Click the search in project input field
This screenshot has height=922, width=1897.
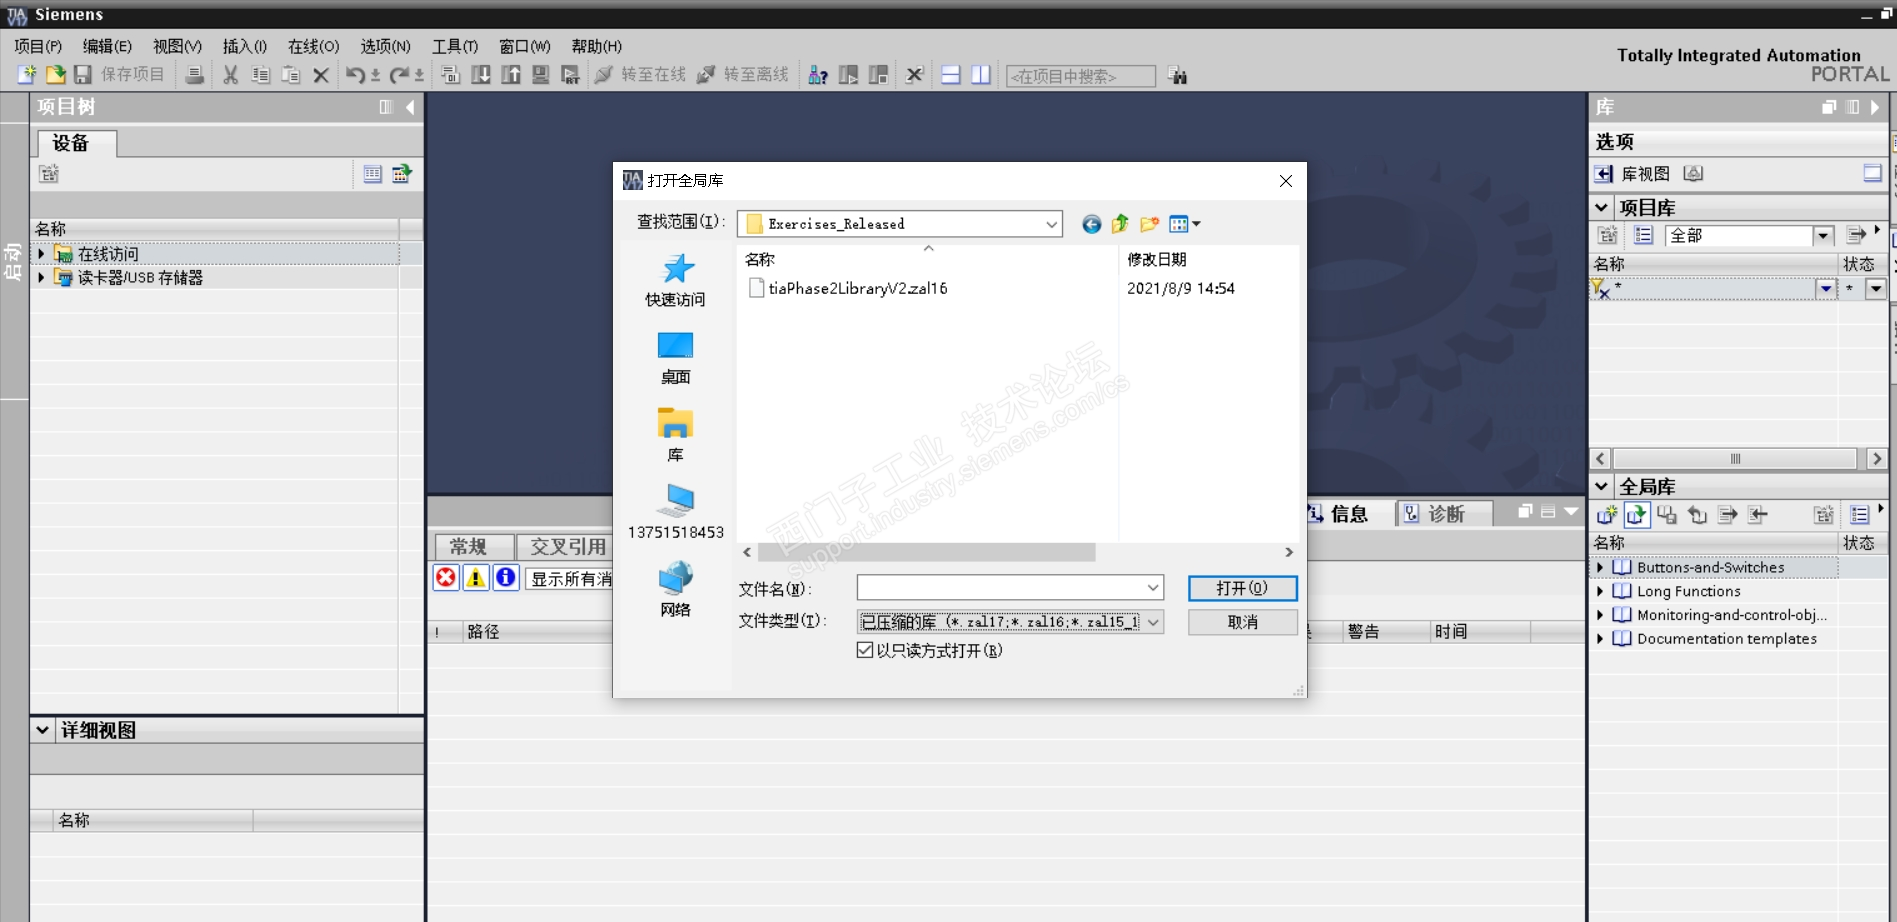click(1080, 76)
